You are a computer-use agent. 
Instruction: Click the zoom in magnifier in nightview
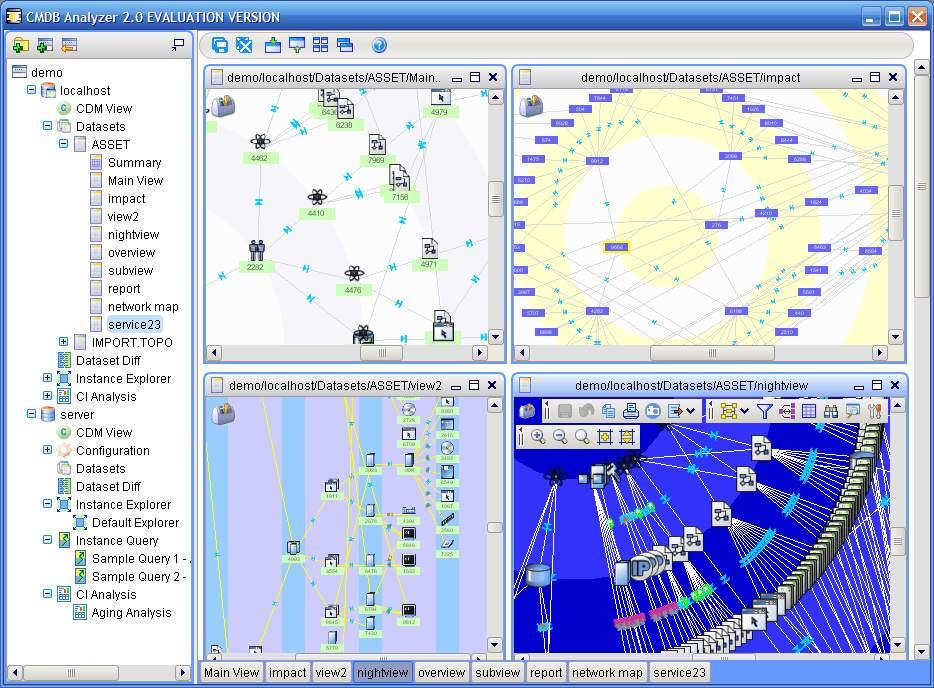(538, 437)
